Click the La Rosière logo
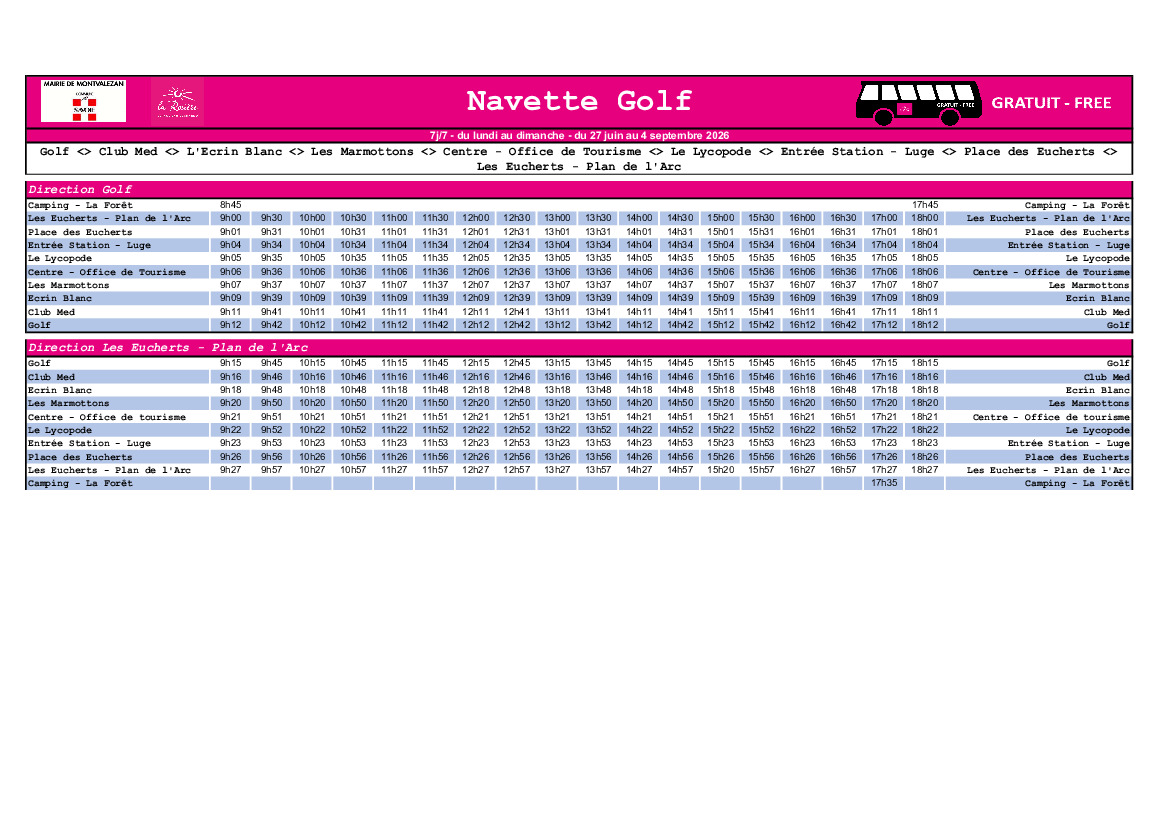This screenshot has width=1169, height=827. coord(177,101)
